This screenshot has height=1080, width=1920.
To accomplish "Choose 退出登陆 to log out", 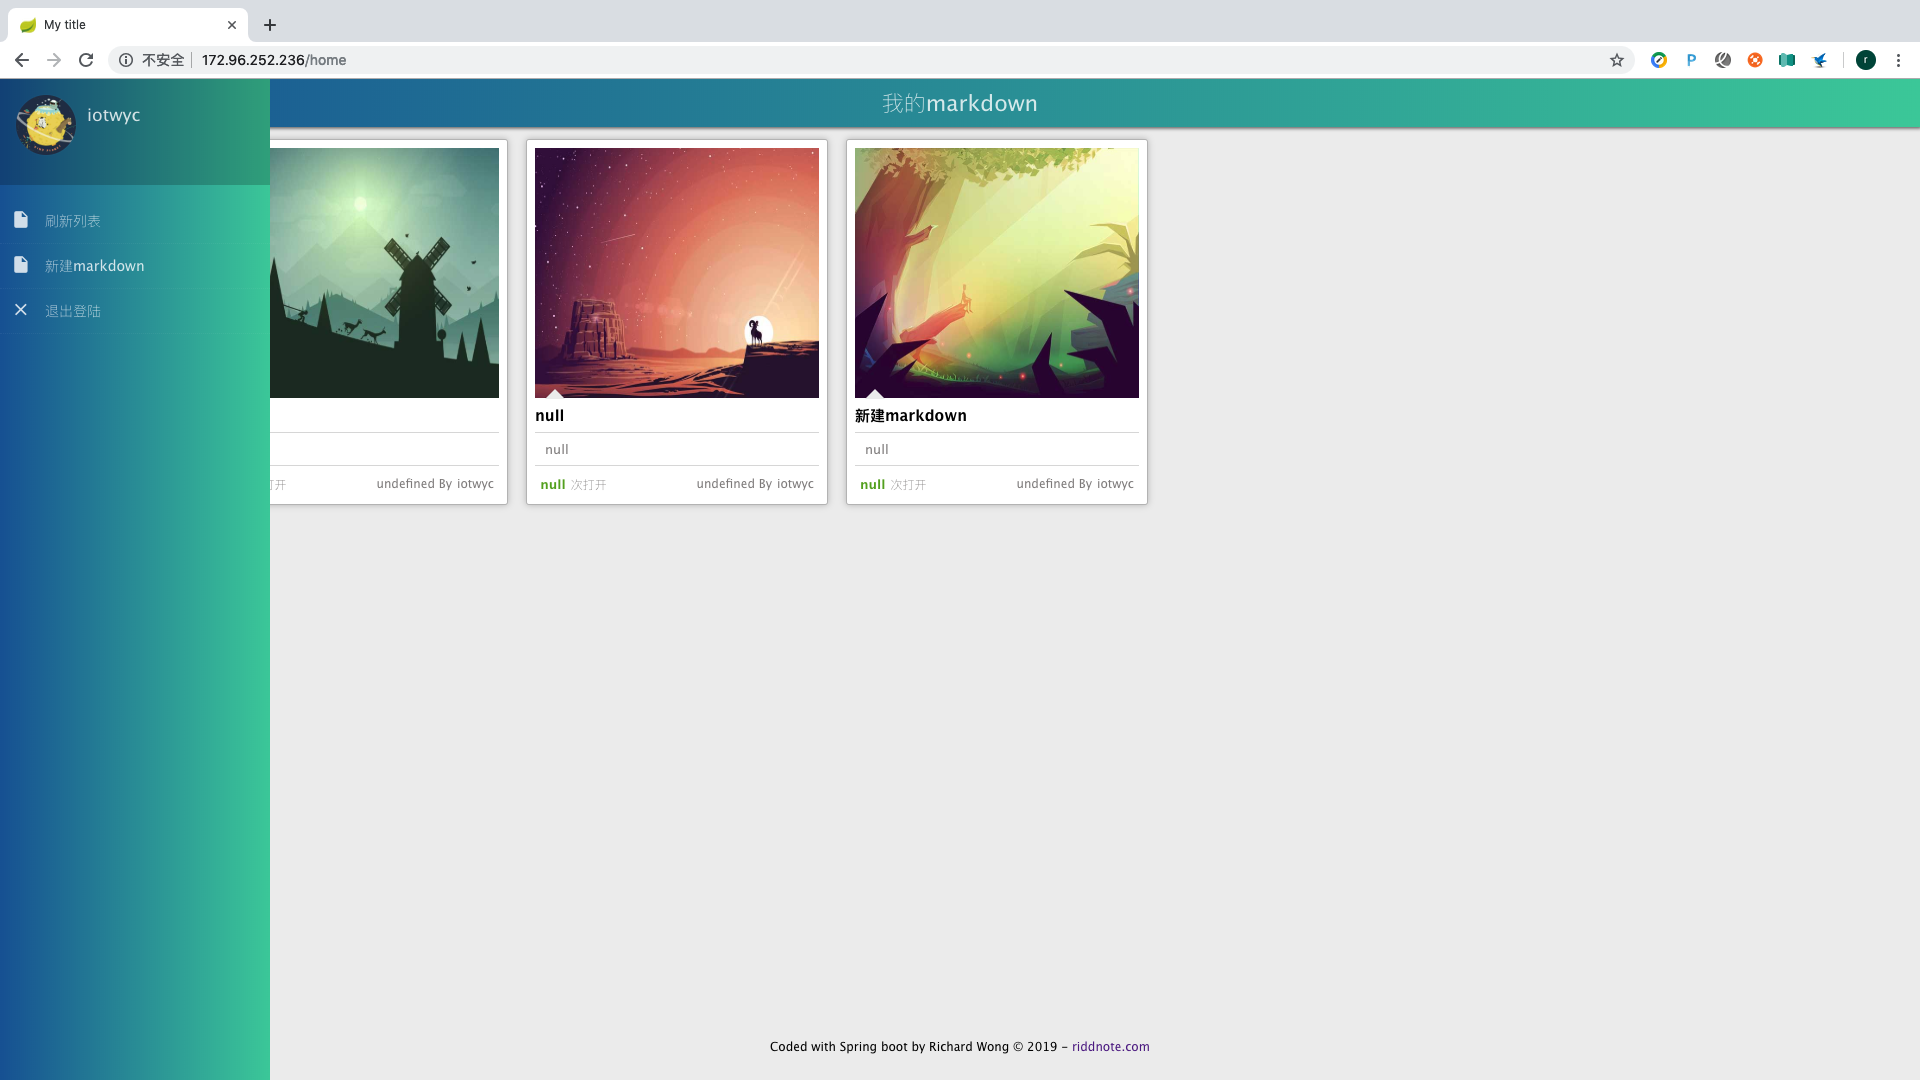I will [135, 311].
